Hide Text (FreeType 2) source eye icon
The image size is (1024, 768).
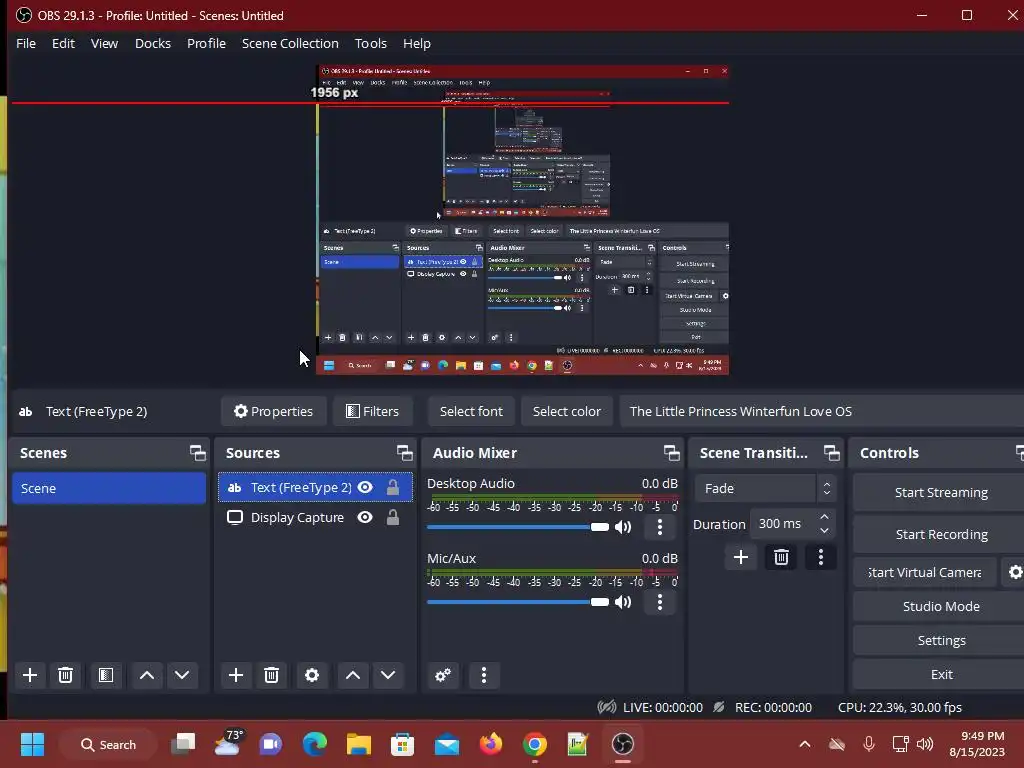pyautogui.click(x=365, y=487)
